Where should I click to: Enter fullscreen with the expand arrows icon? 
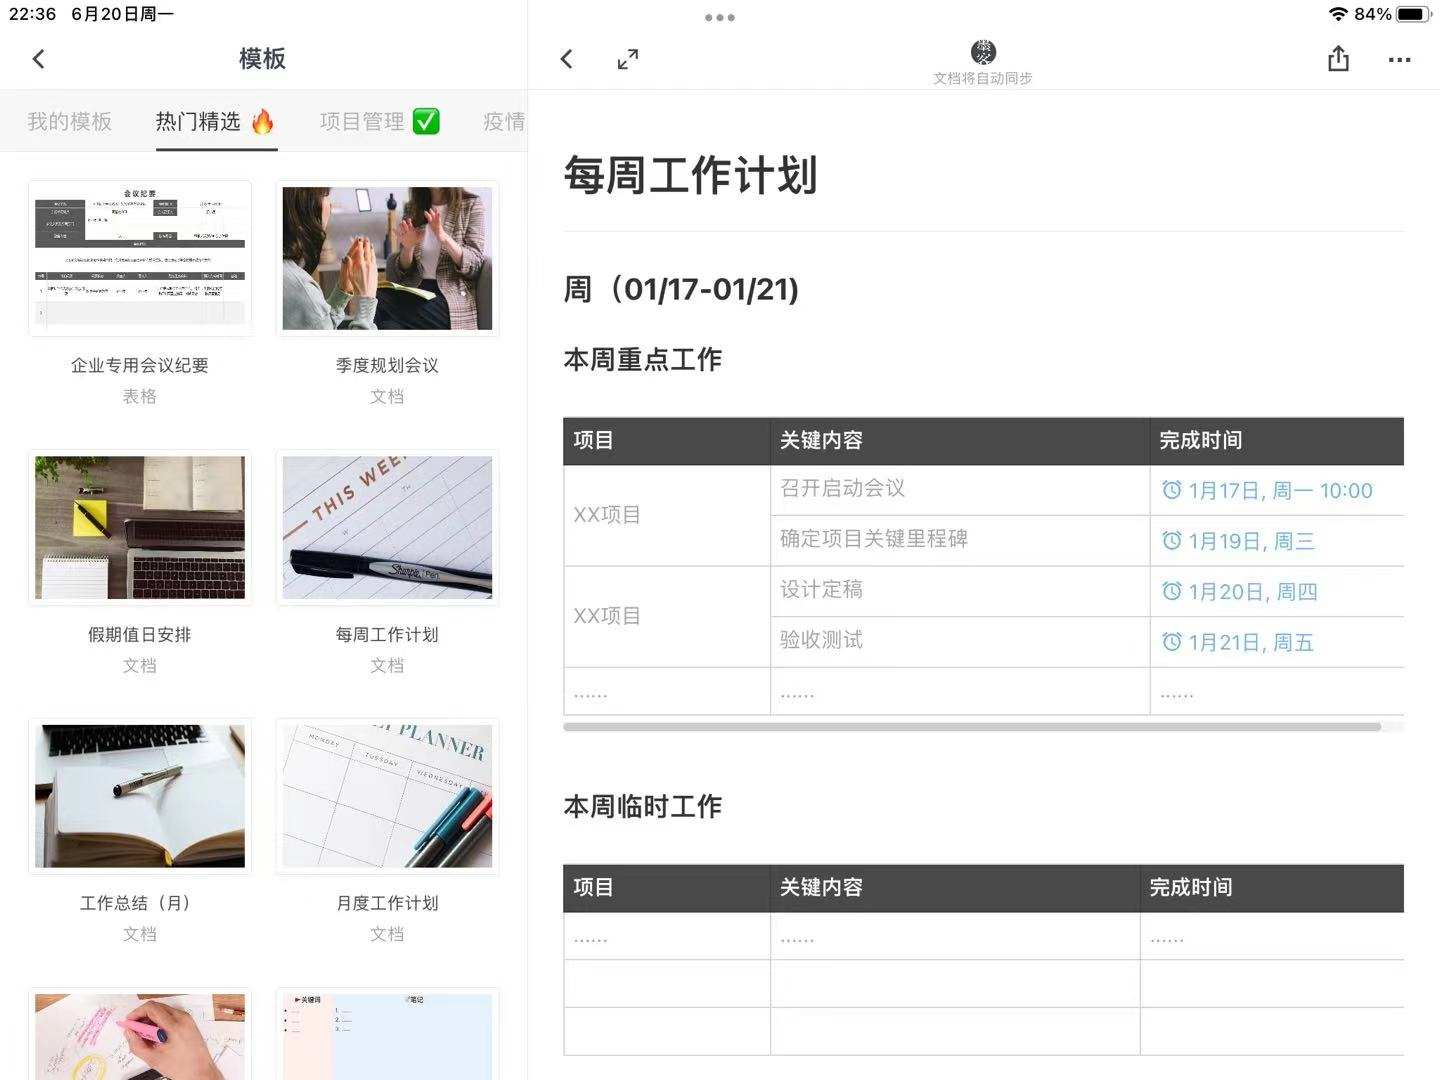pyautogui.click(x=628, y=59)
